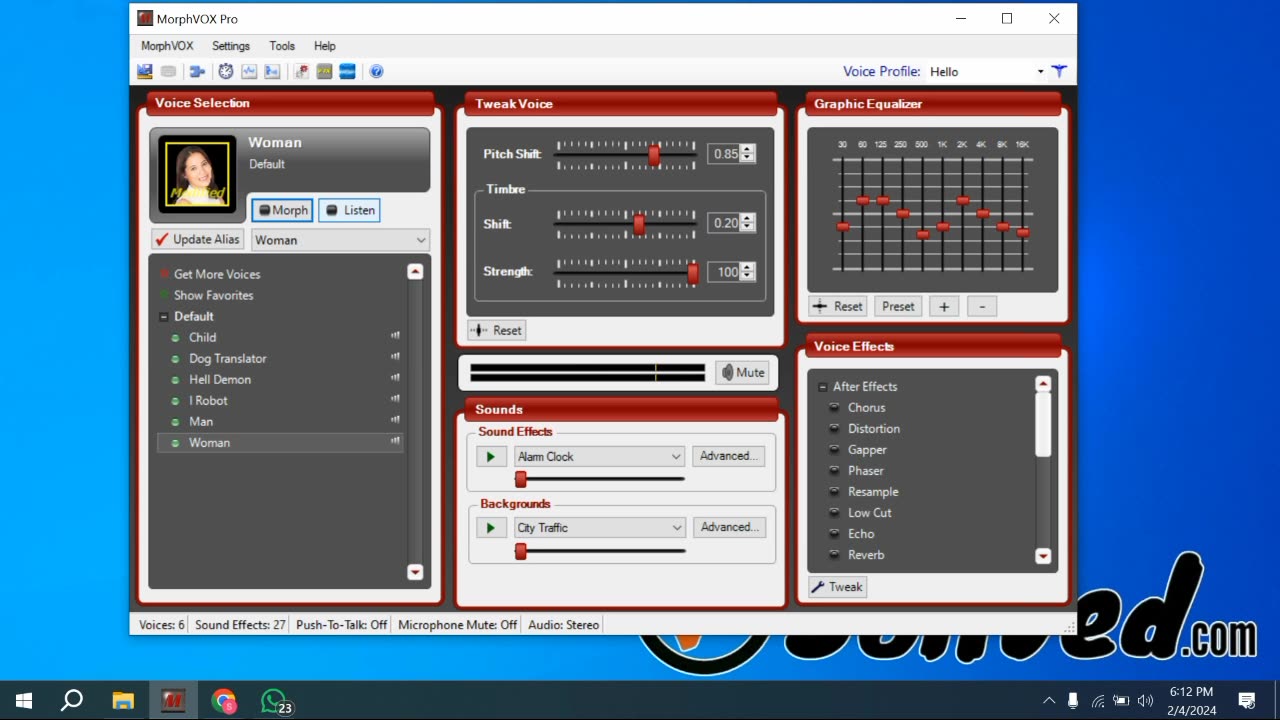Click the Timbre Strength slider handle
The image size is (1280, 720).
pyautogui.click(x=693, y=272)
